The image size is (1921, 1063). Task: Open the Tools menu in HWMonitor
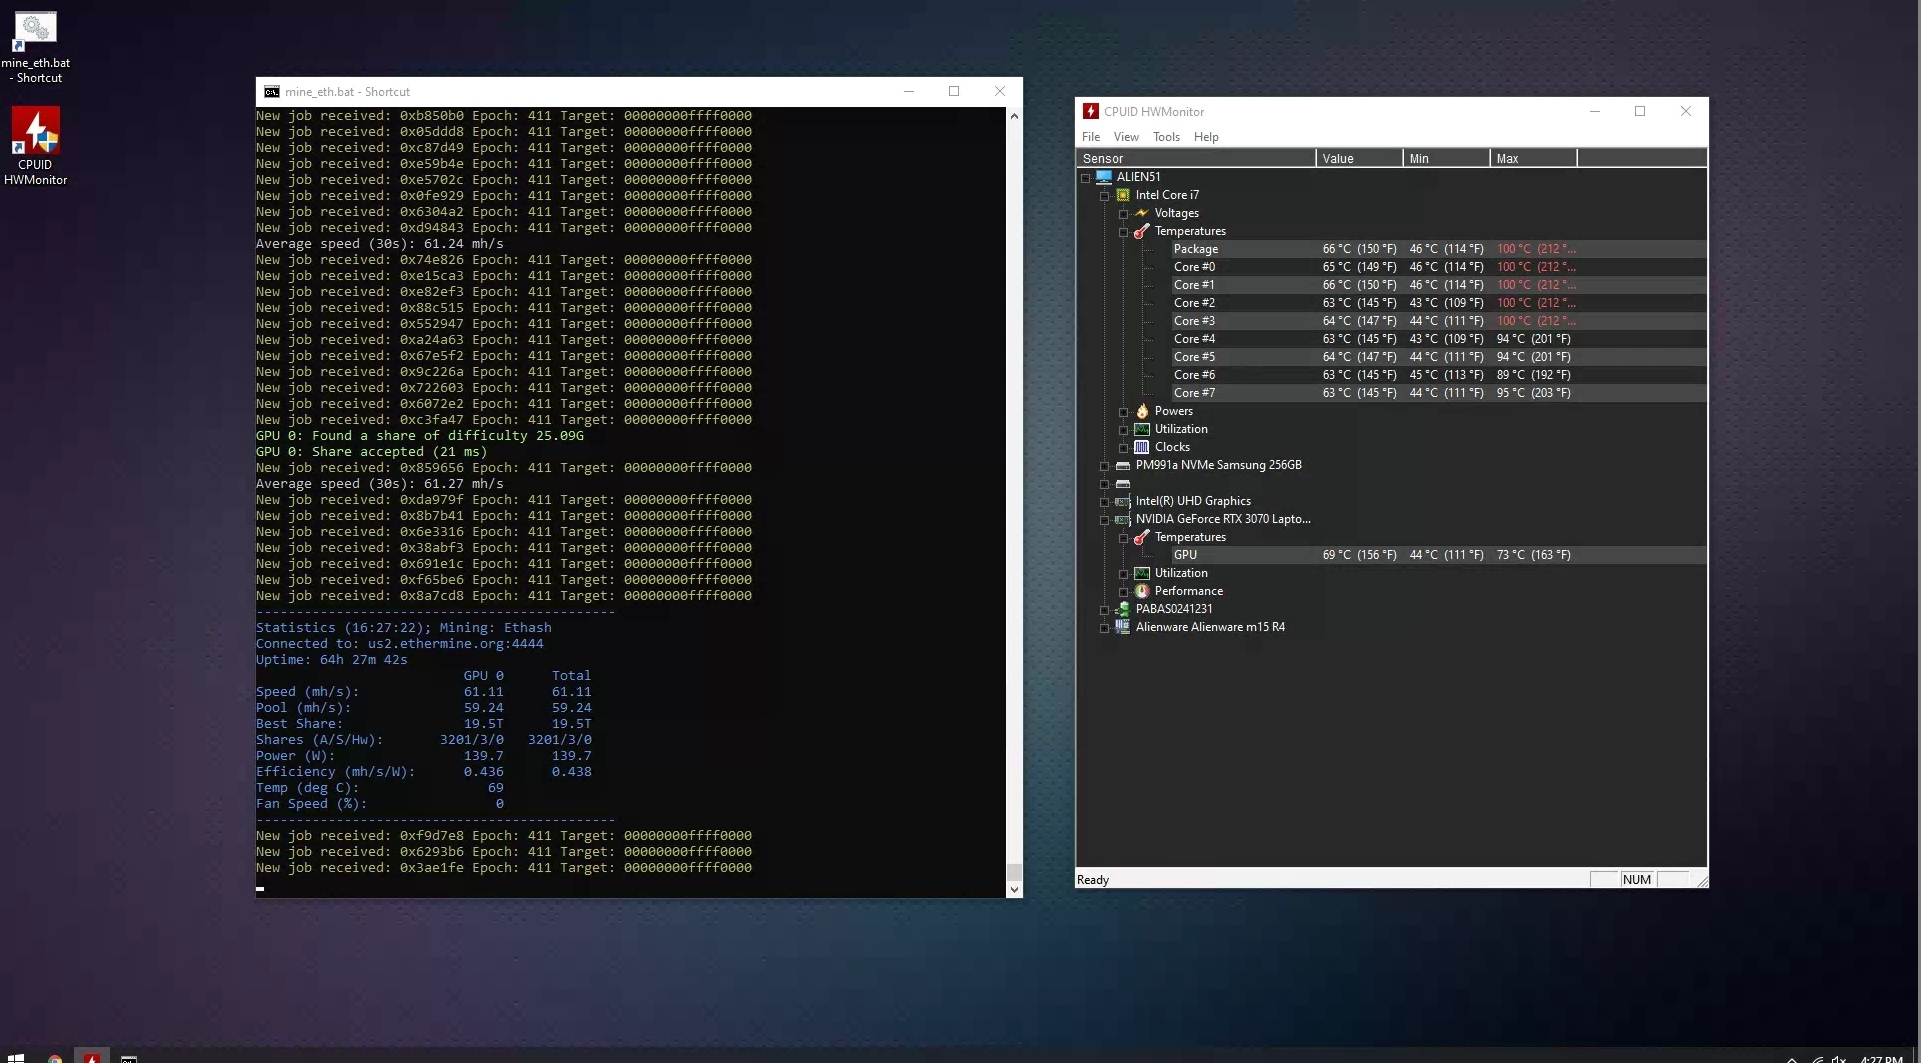(1166, 137)
